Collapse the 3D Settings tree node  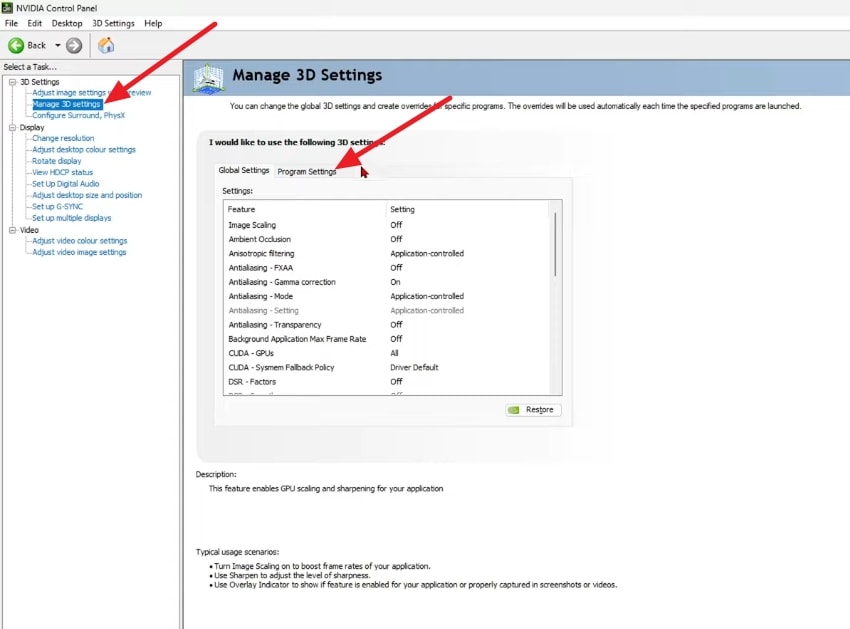coord(12,82)
